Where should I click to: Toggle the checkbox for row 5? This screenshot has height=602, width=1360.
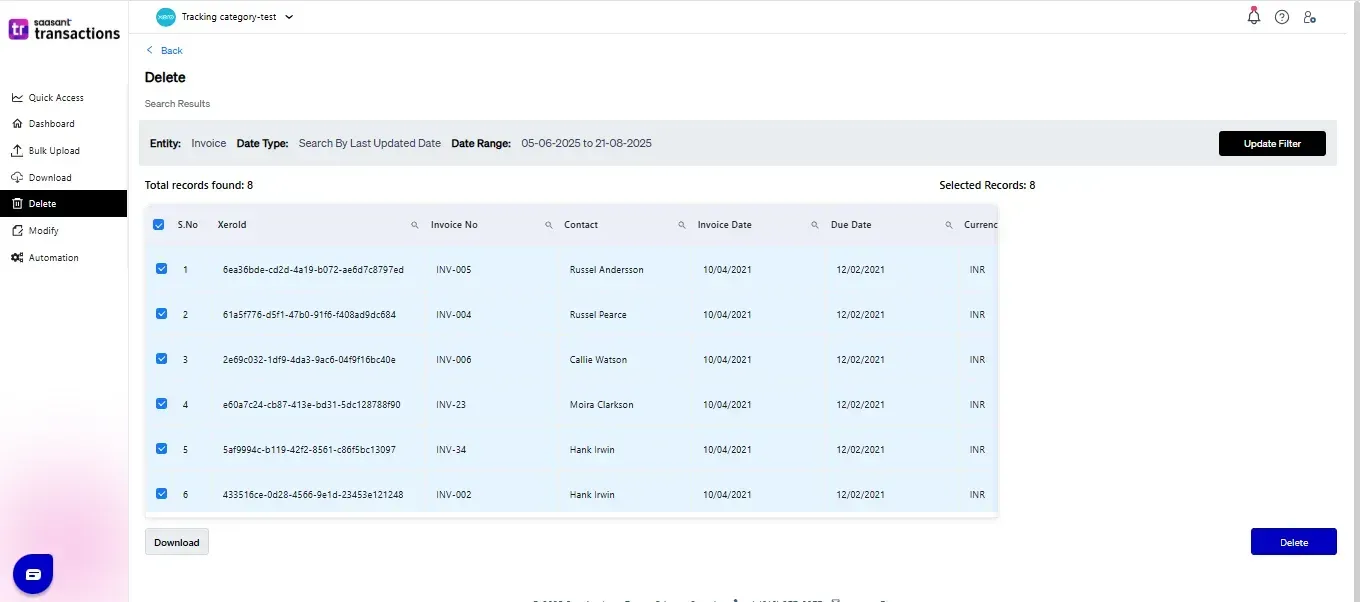[x=162, y=449]
